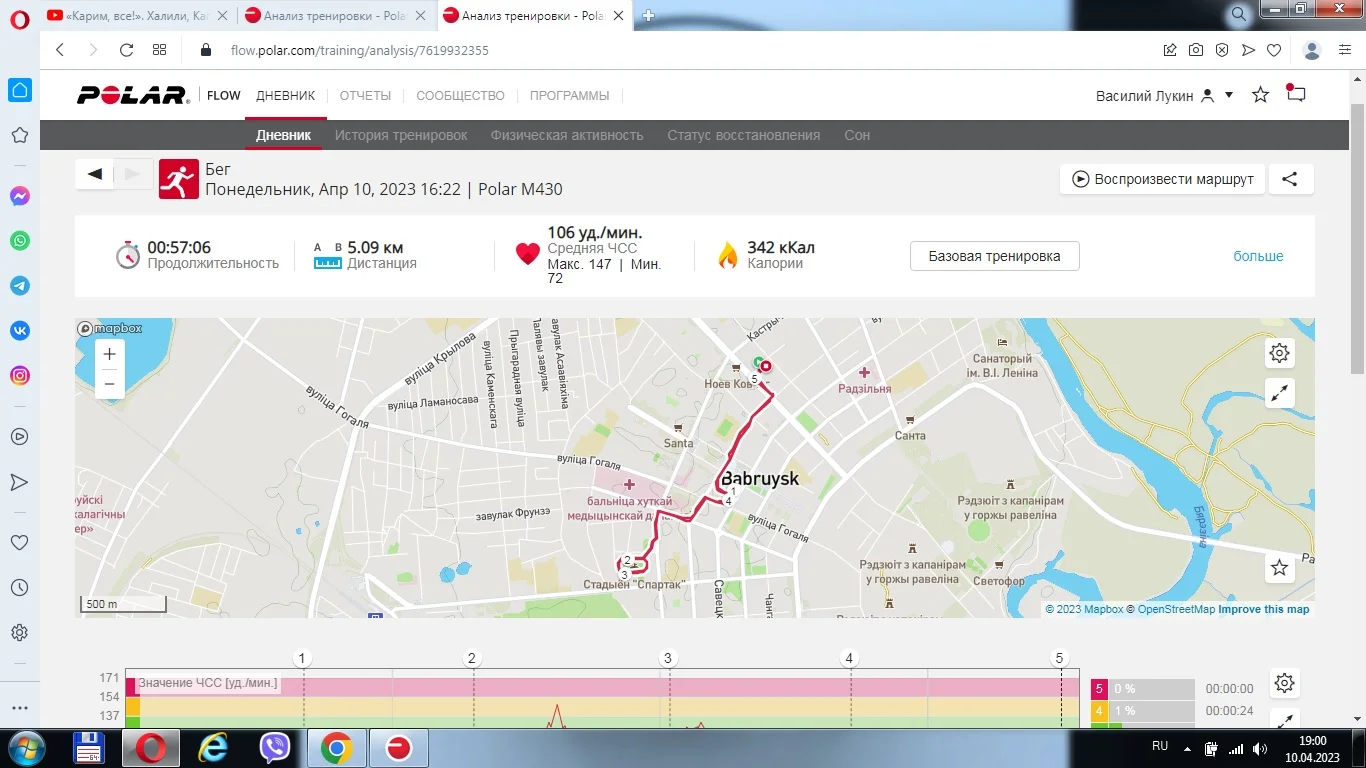The width and height of the screenshot is (1366, 768).
Task: Click heart rate zone 5 red swatch
Action: [1099, 689]
